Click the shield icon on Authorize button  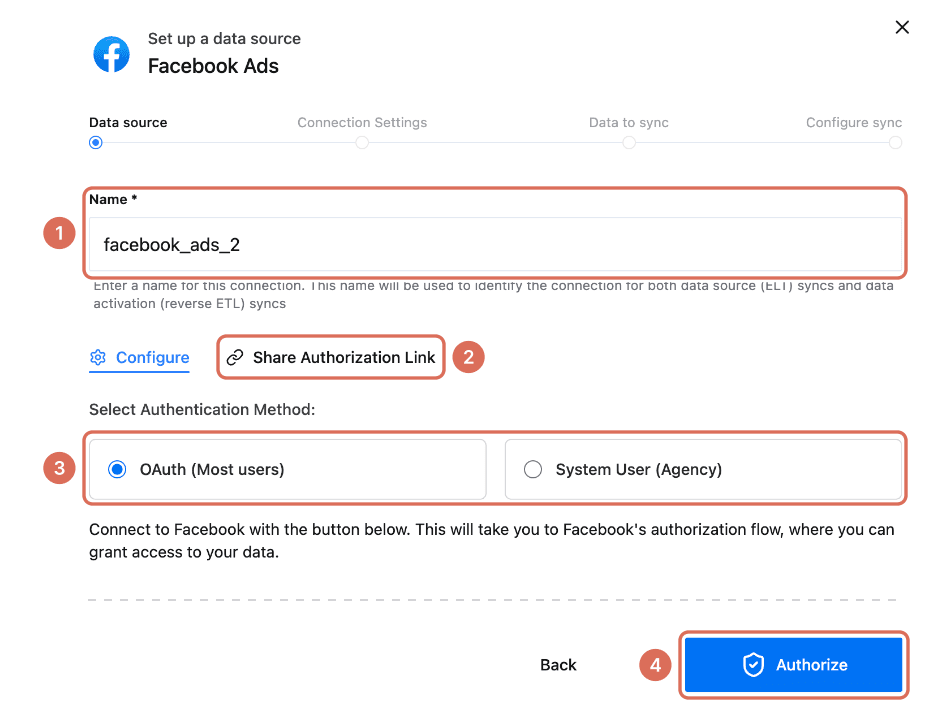pos(753,664)
